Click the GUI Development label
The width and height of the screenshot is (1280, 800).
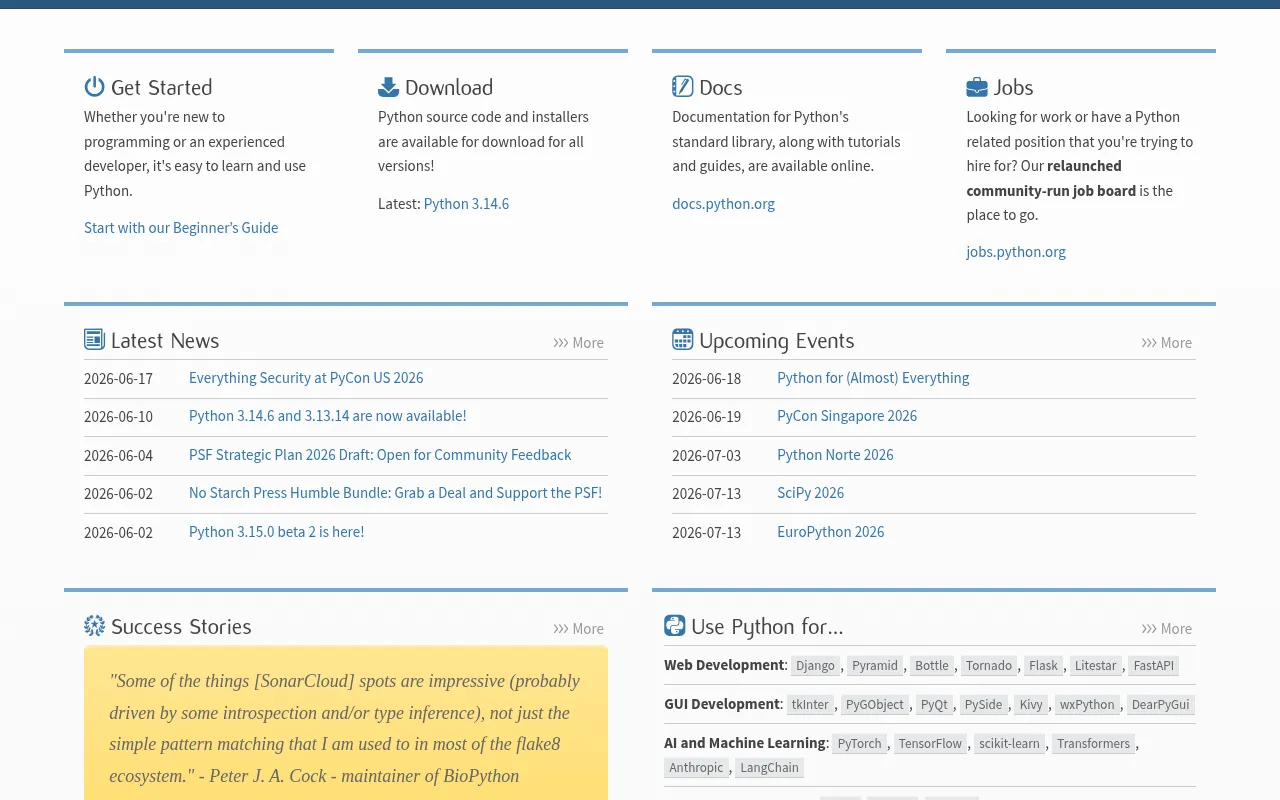point(722,704)
